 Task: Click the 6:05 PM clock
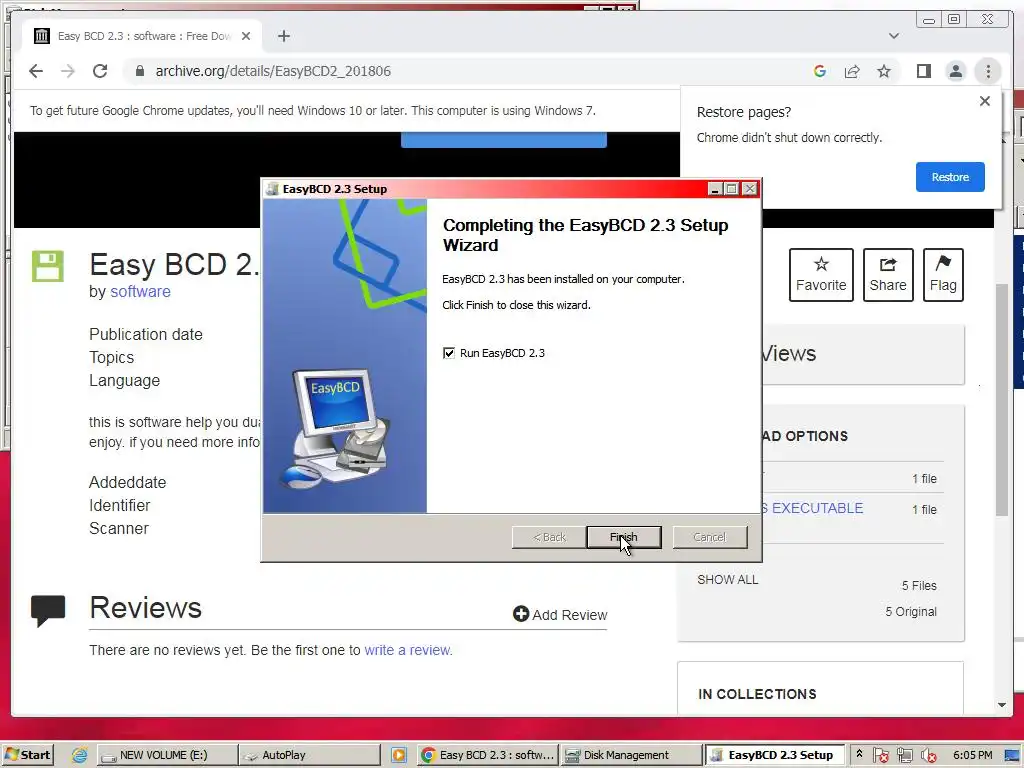point(972,755)
